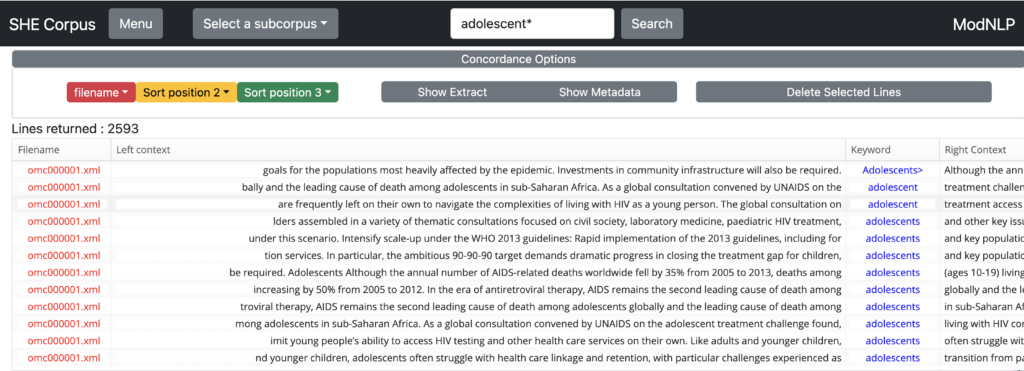The height and width of the screenshot is (371, 1024).
Task: Open the green Sort position 3 dropdown
Action: click(287, 92)
